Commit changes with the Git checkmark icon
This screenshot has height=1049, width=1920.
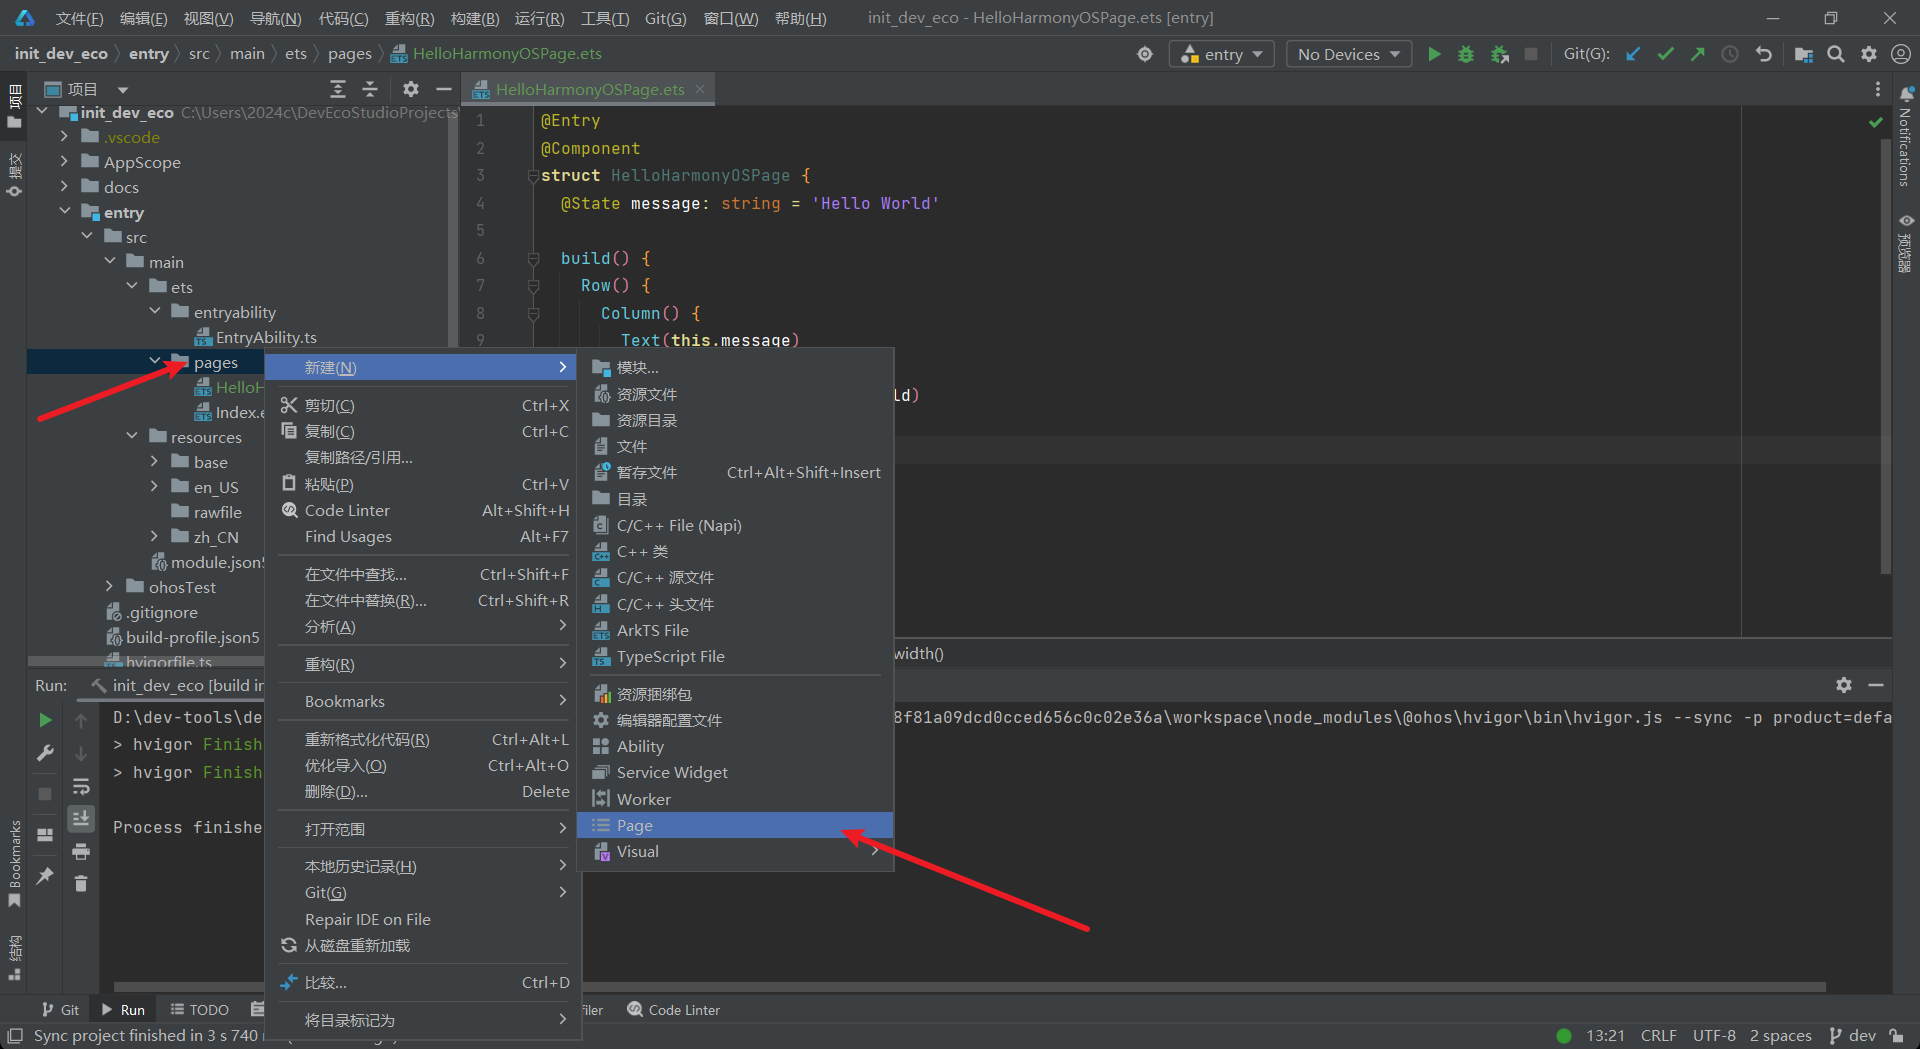pos(1665,54)
